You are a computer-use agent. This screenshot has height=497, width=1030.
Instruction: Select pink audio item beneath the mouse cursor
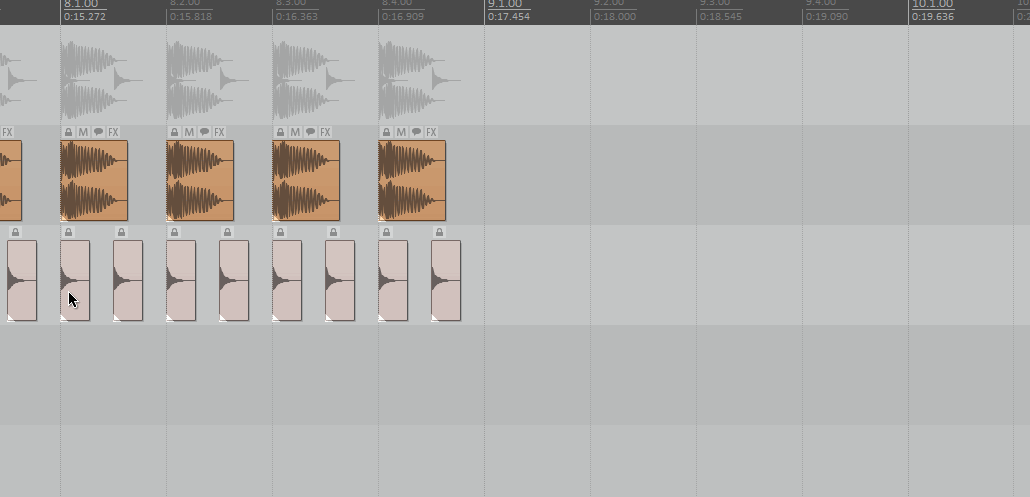[x=75, y=281]
